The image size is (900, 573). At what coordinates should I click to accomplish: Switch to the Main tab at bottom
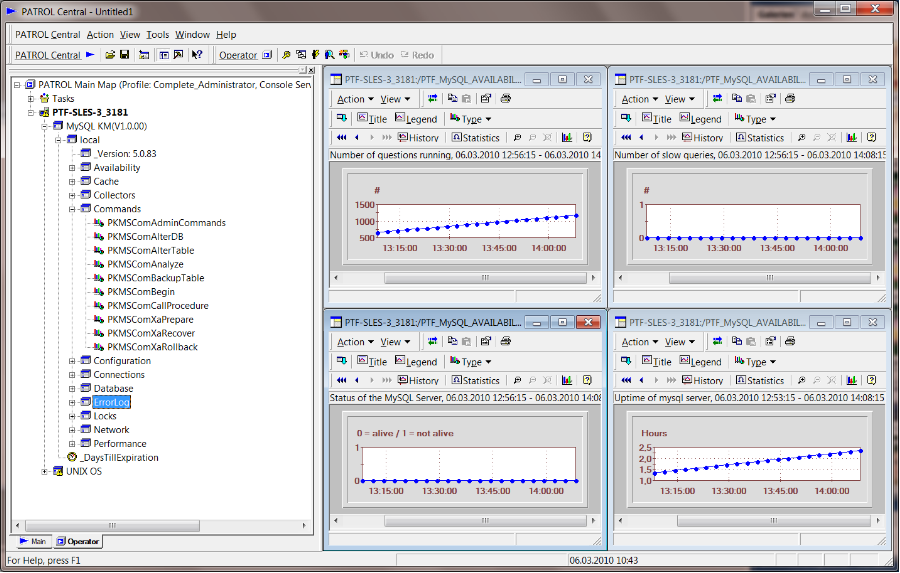coord(32,541)
